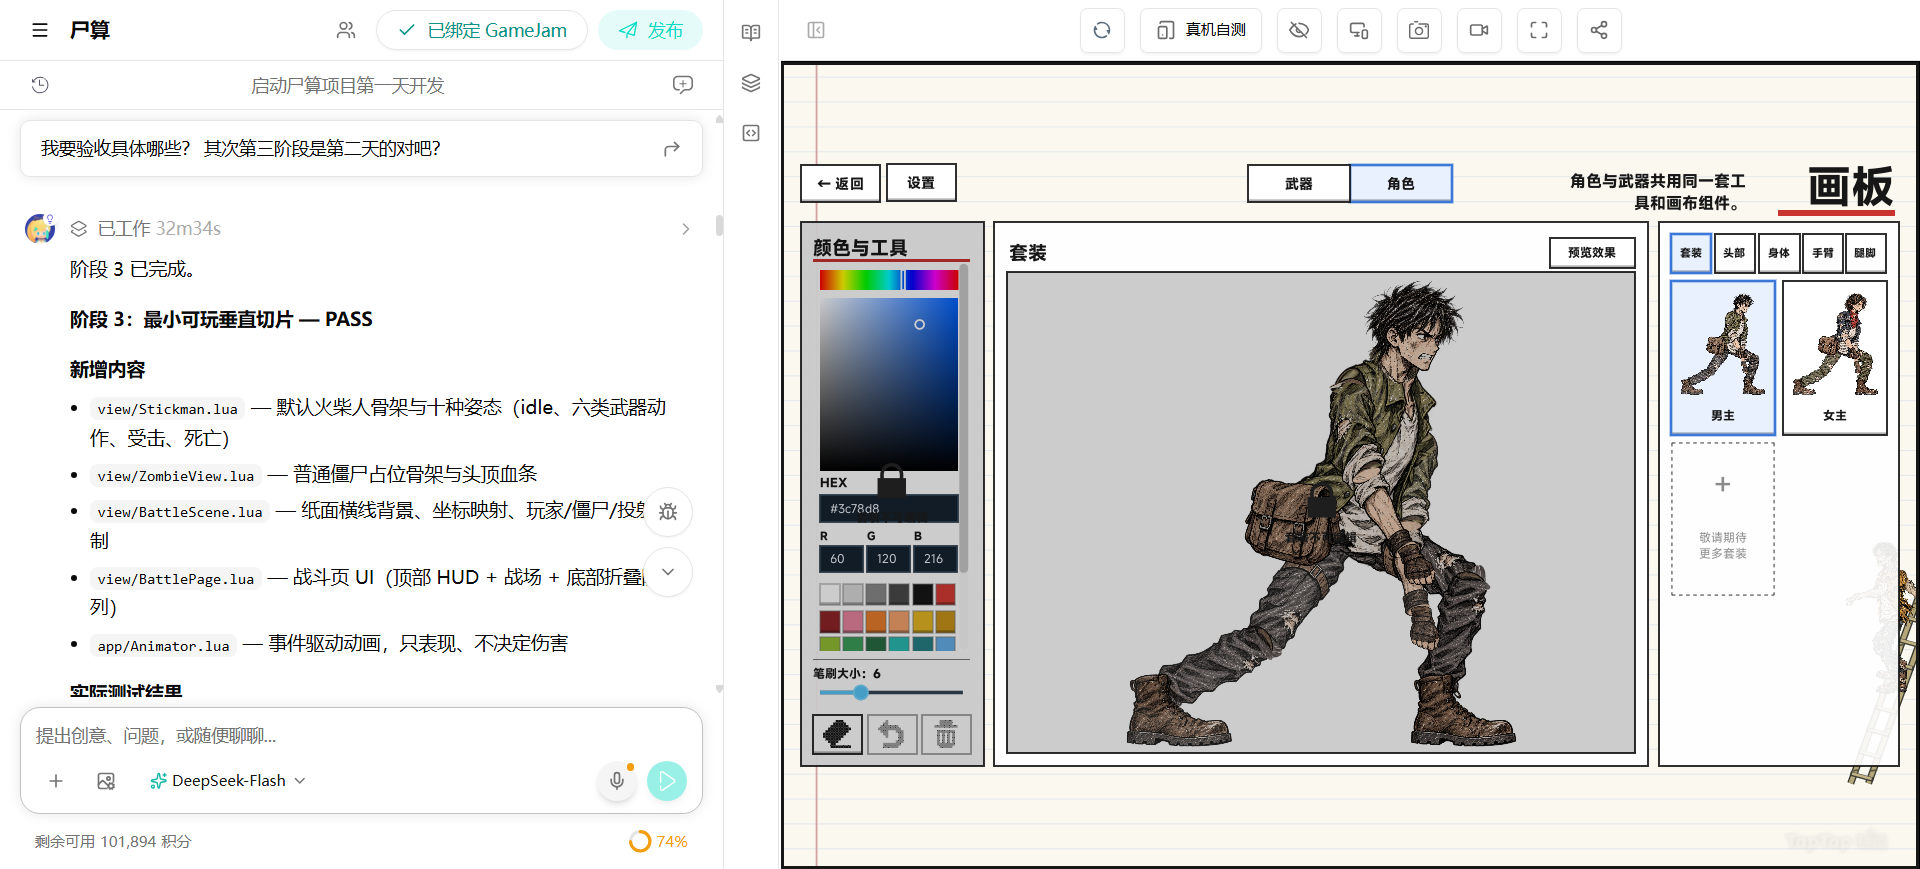This screenshot has height=869, width=1920.
Task: Click the 返回 back button
Action: coord(841,183)
